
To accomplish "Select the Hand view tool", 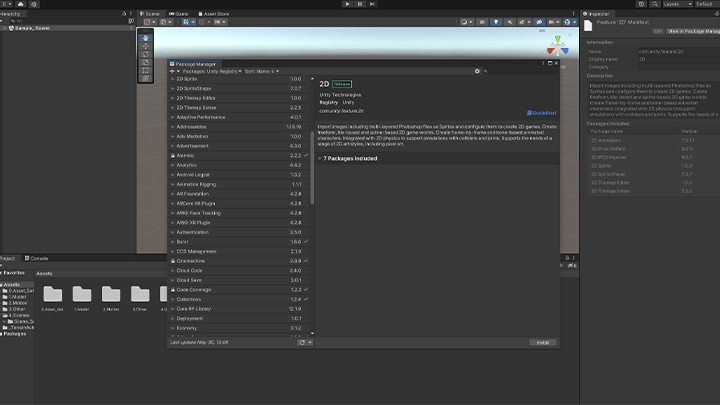I will [x=146, y=38].
